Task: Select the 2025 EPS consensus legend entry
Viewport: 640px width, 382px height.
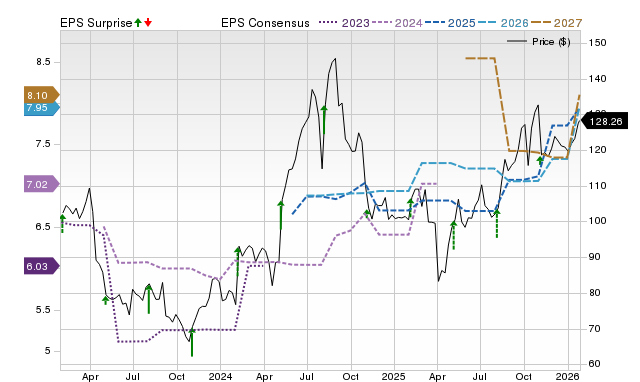Action: coord(450,23)
